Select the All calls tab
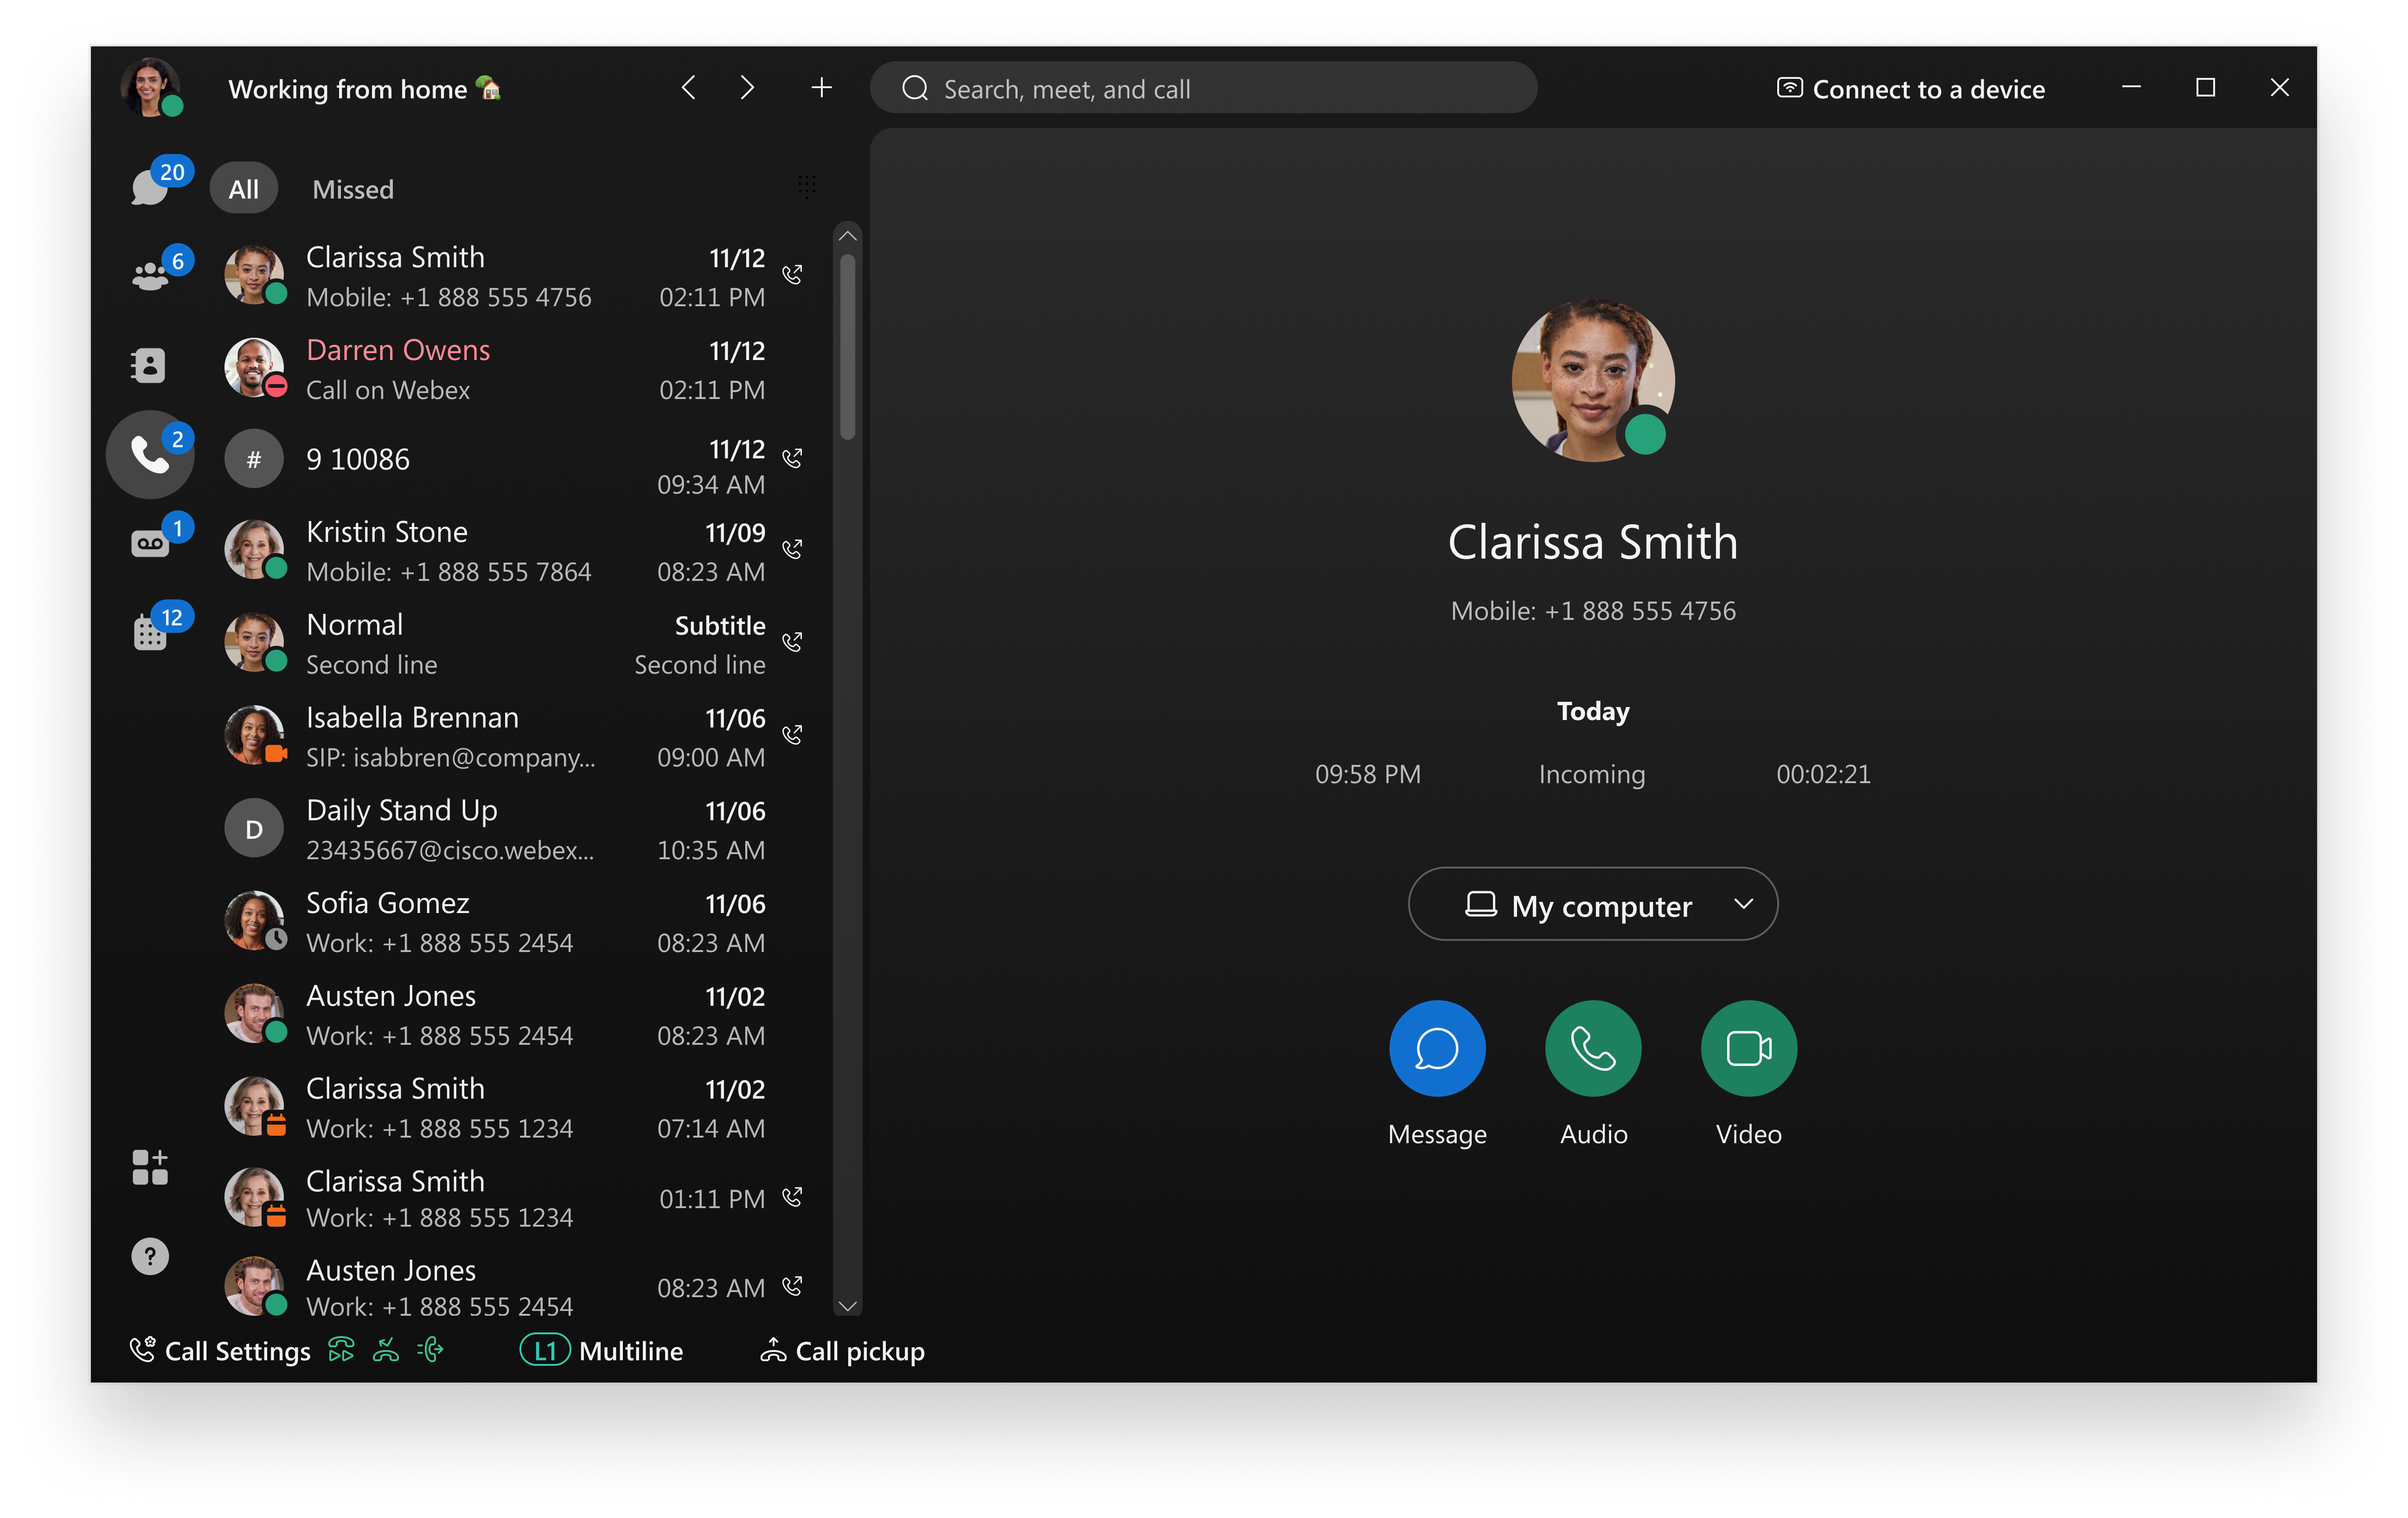 coord(243,189)
